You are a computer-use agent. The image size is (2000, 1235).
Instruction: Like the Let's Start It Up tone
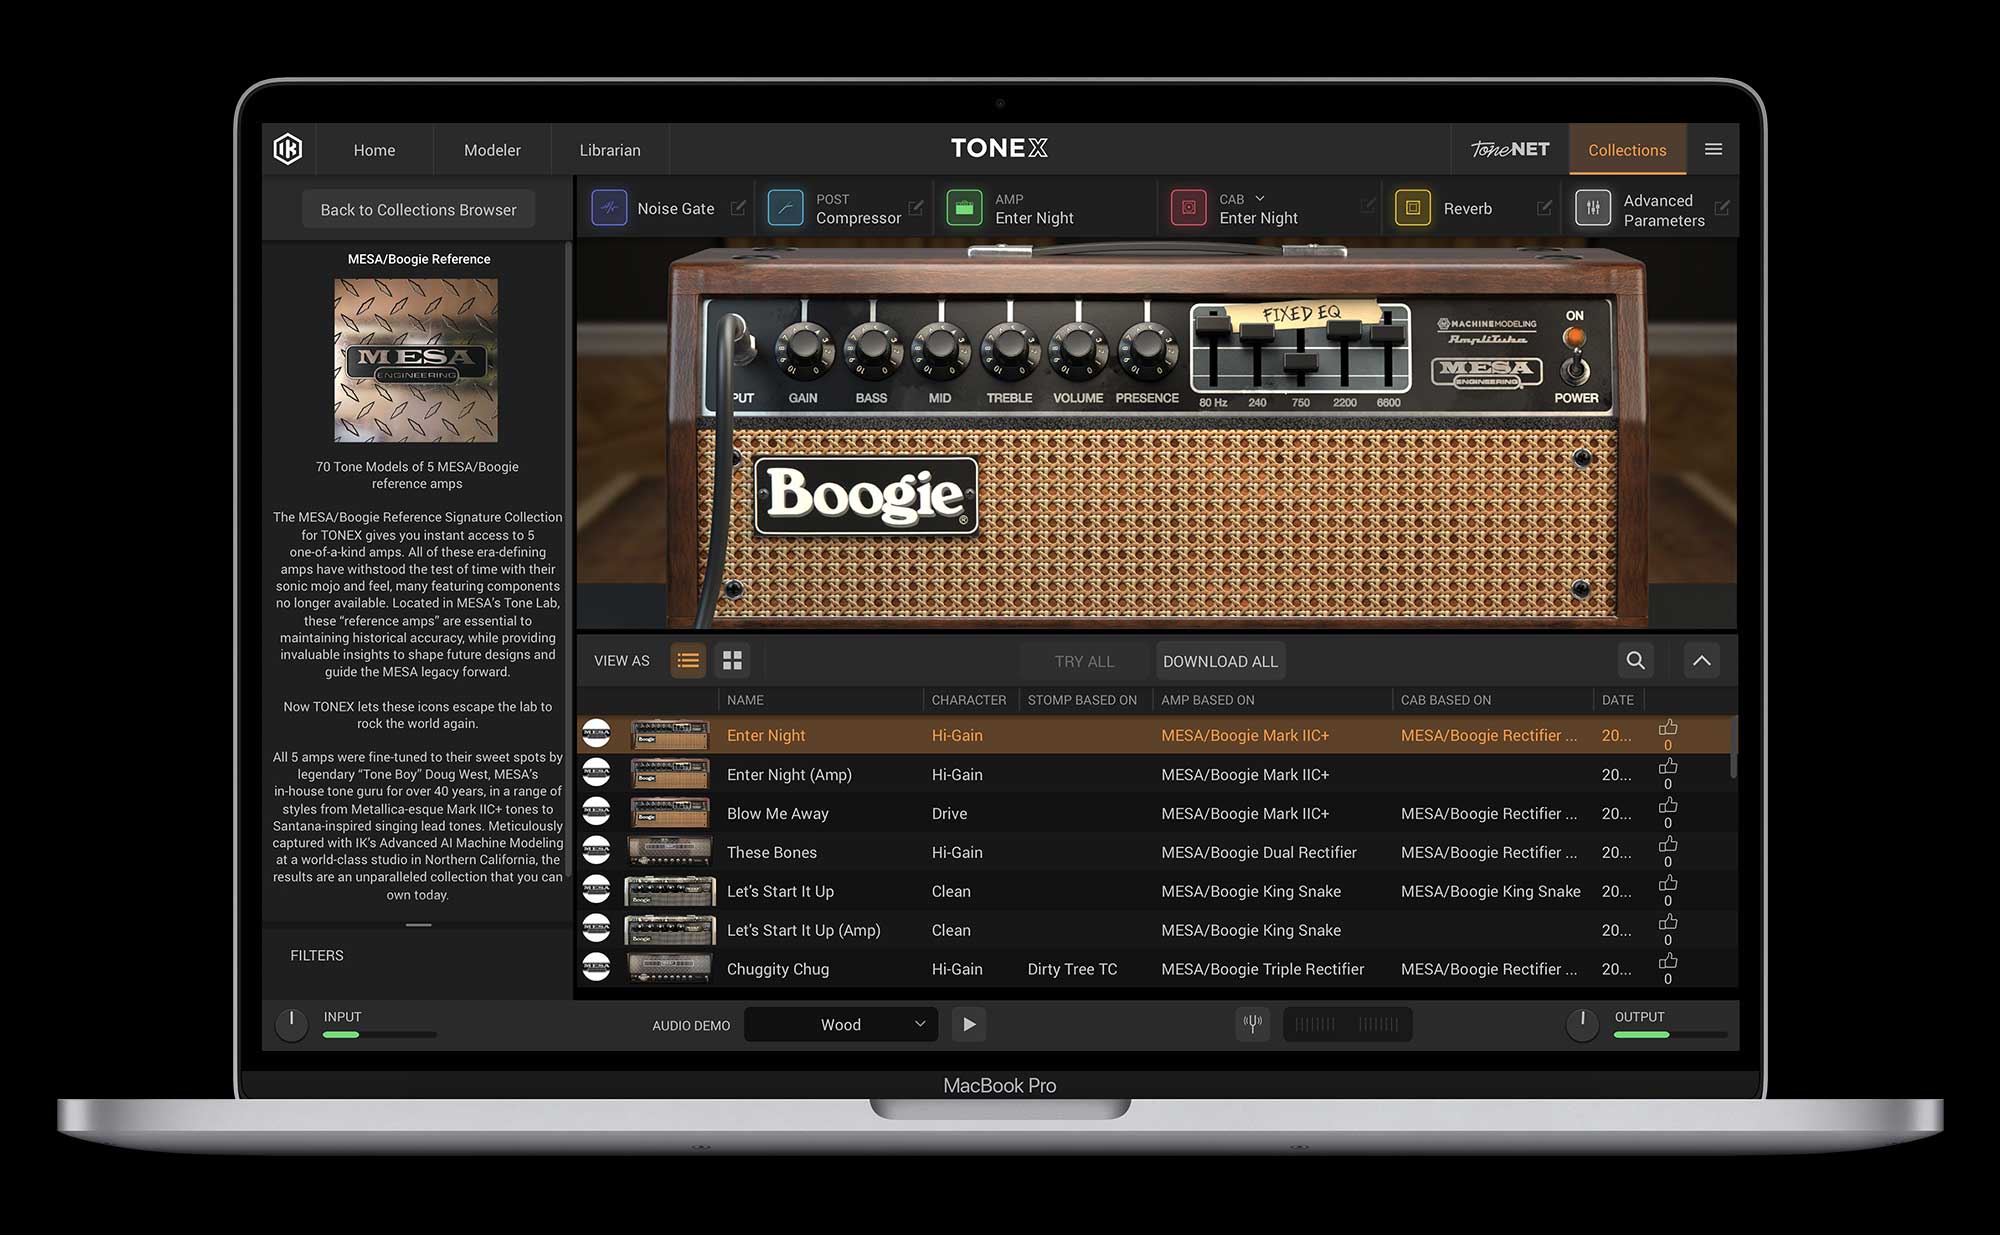pos(1667,884)
